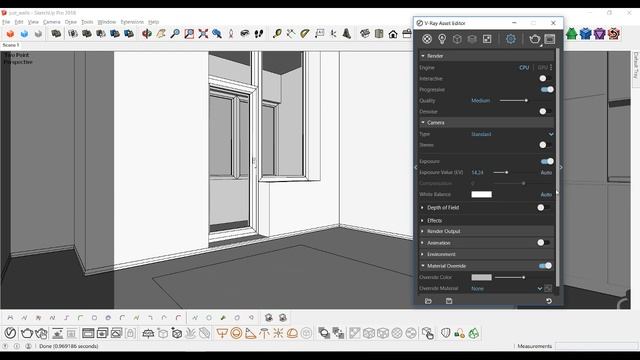Image resolution: width=640 pixels, height=360 pixels.
Task: Open the White Balance color swatch
Action: coord(481,194)
